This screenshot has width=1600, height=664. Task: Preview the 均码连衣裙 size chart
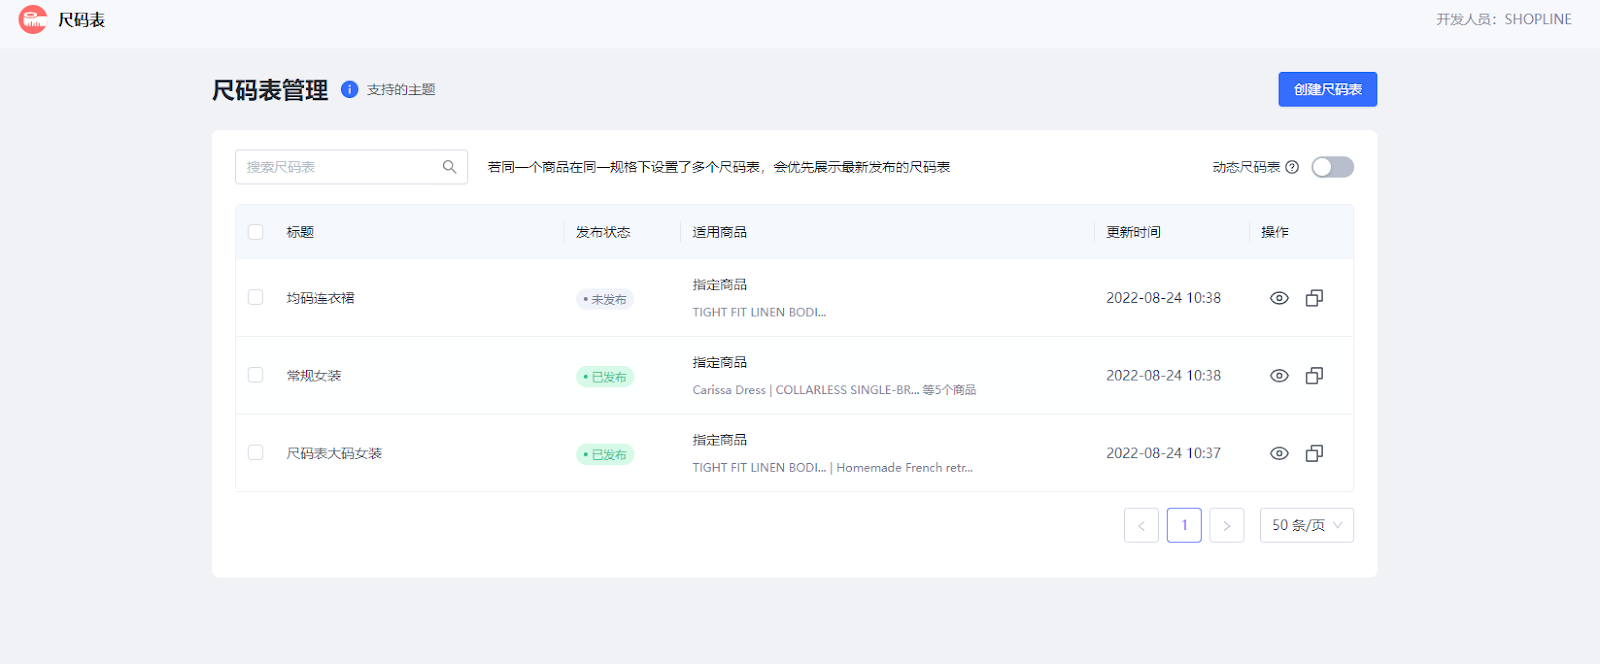pos(1279,298)
